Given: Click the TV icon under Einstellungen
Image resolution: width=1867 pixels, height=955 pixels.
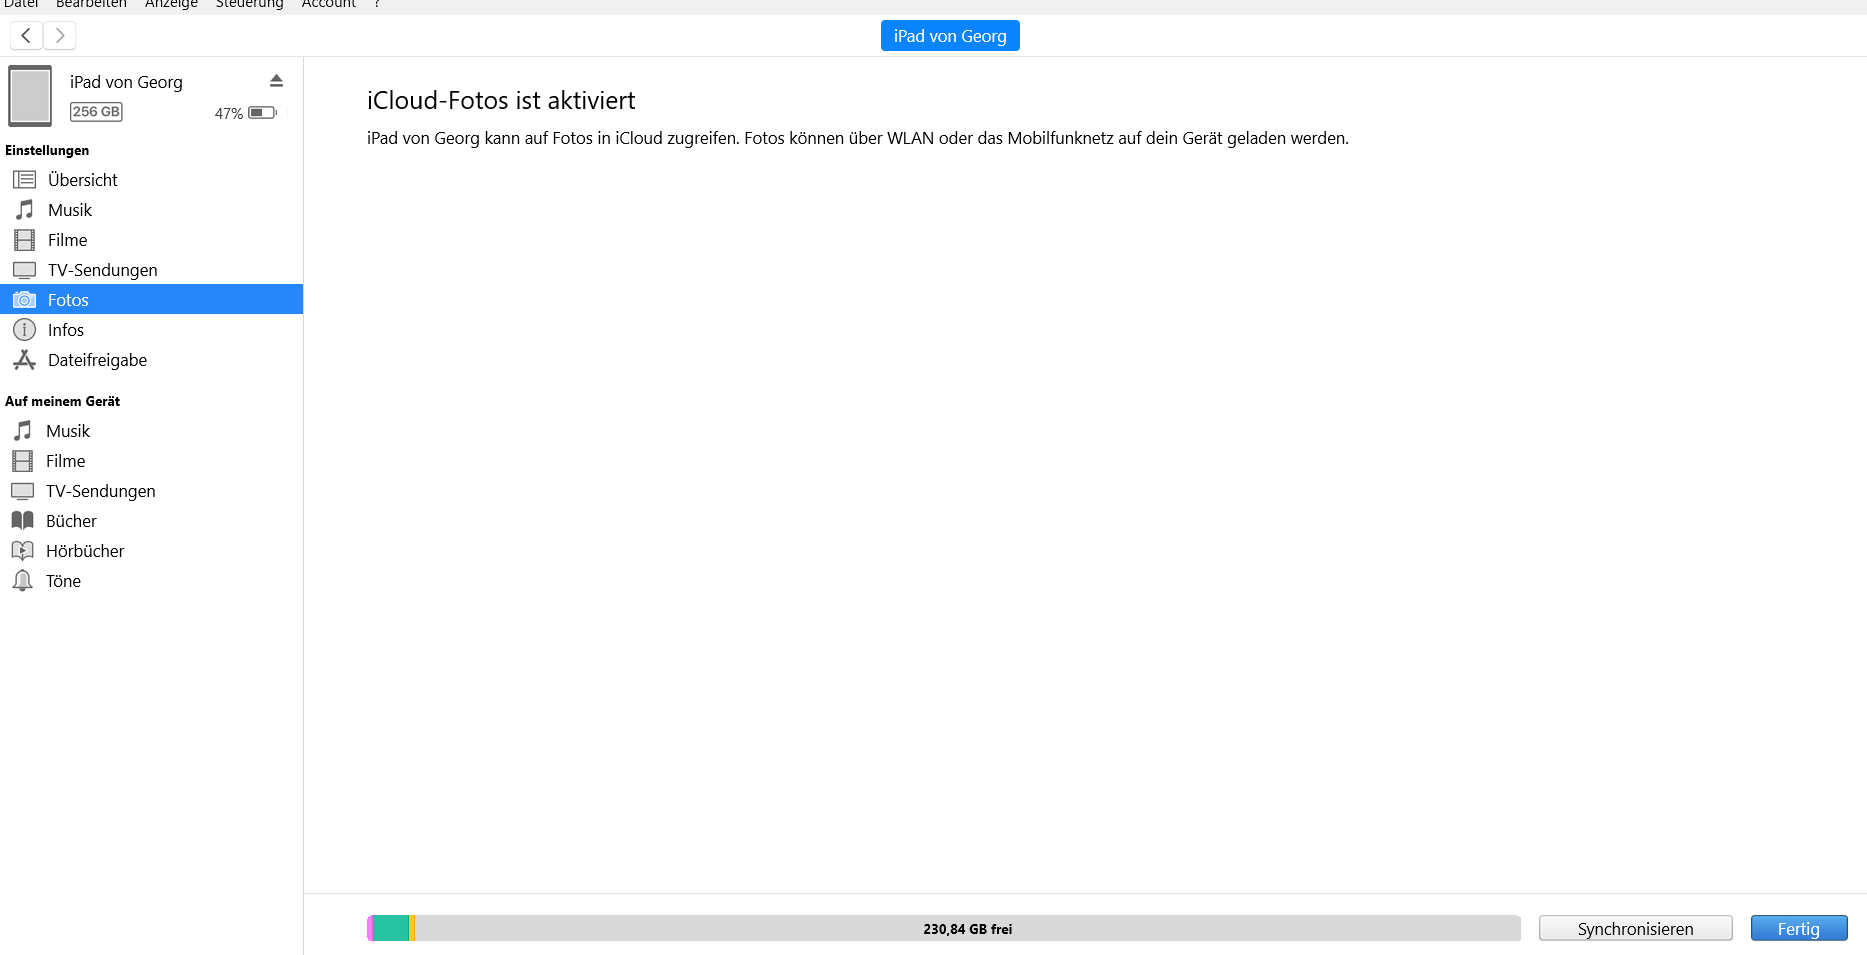Looking at the screenshot, I should [x=24, y=270].
